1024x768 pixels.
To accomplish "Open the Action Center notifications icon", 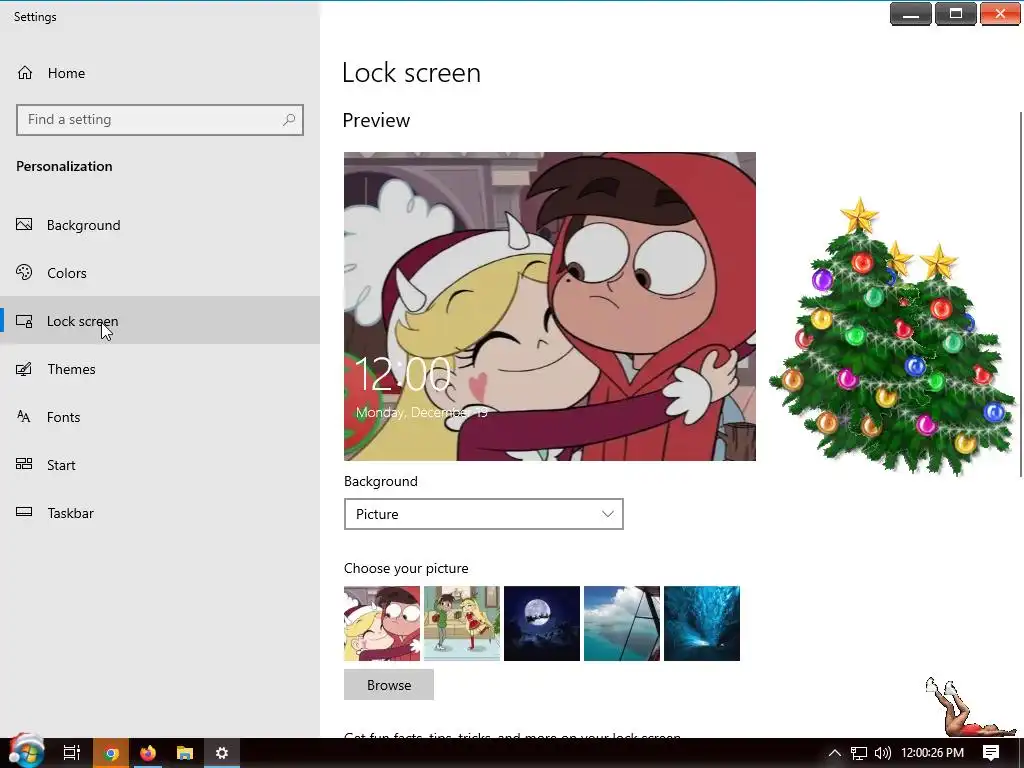I will [x=991, y=753].
